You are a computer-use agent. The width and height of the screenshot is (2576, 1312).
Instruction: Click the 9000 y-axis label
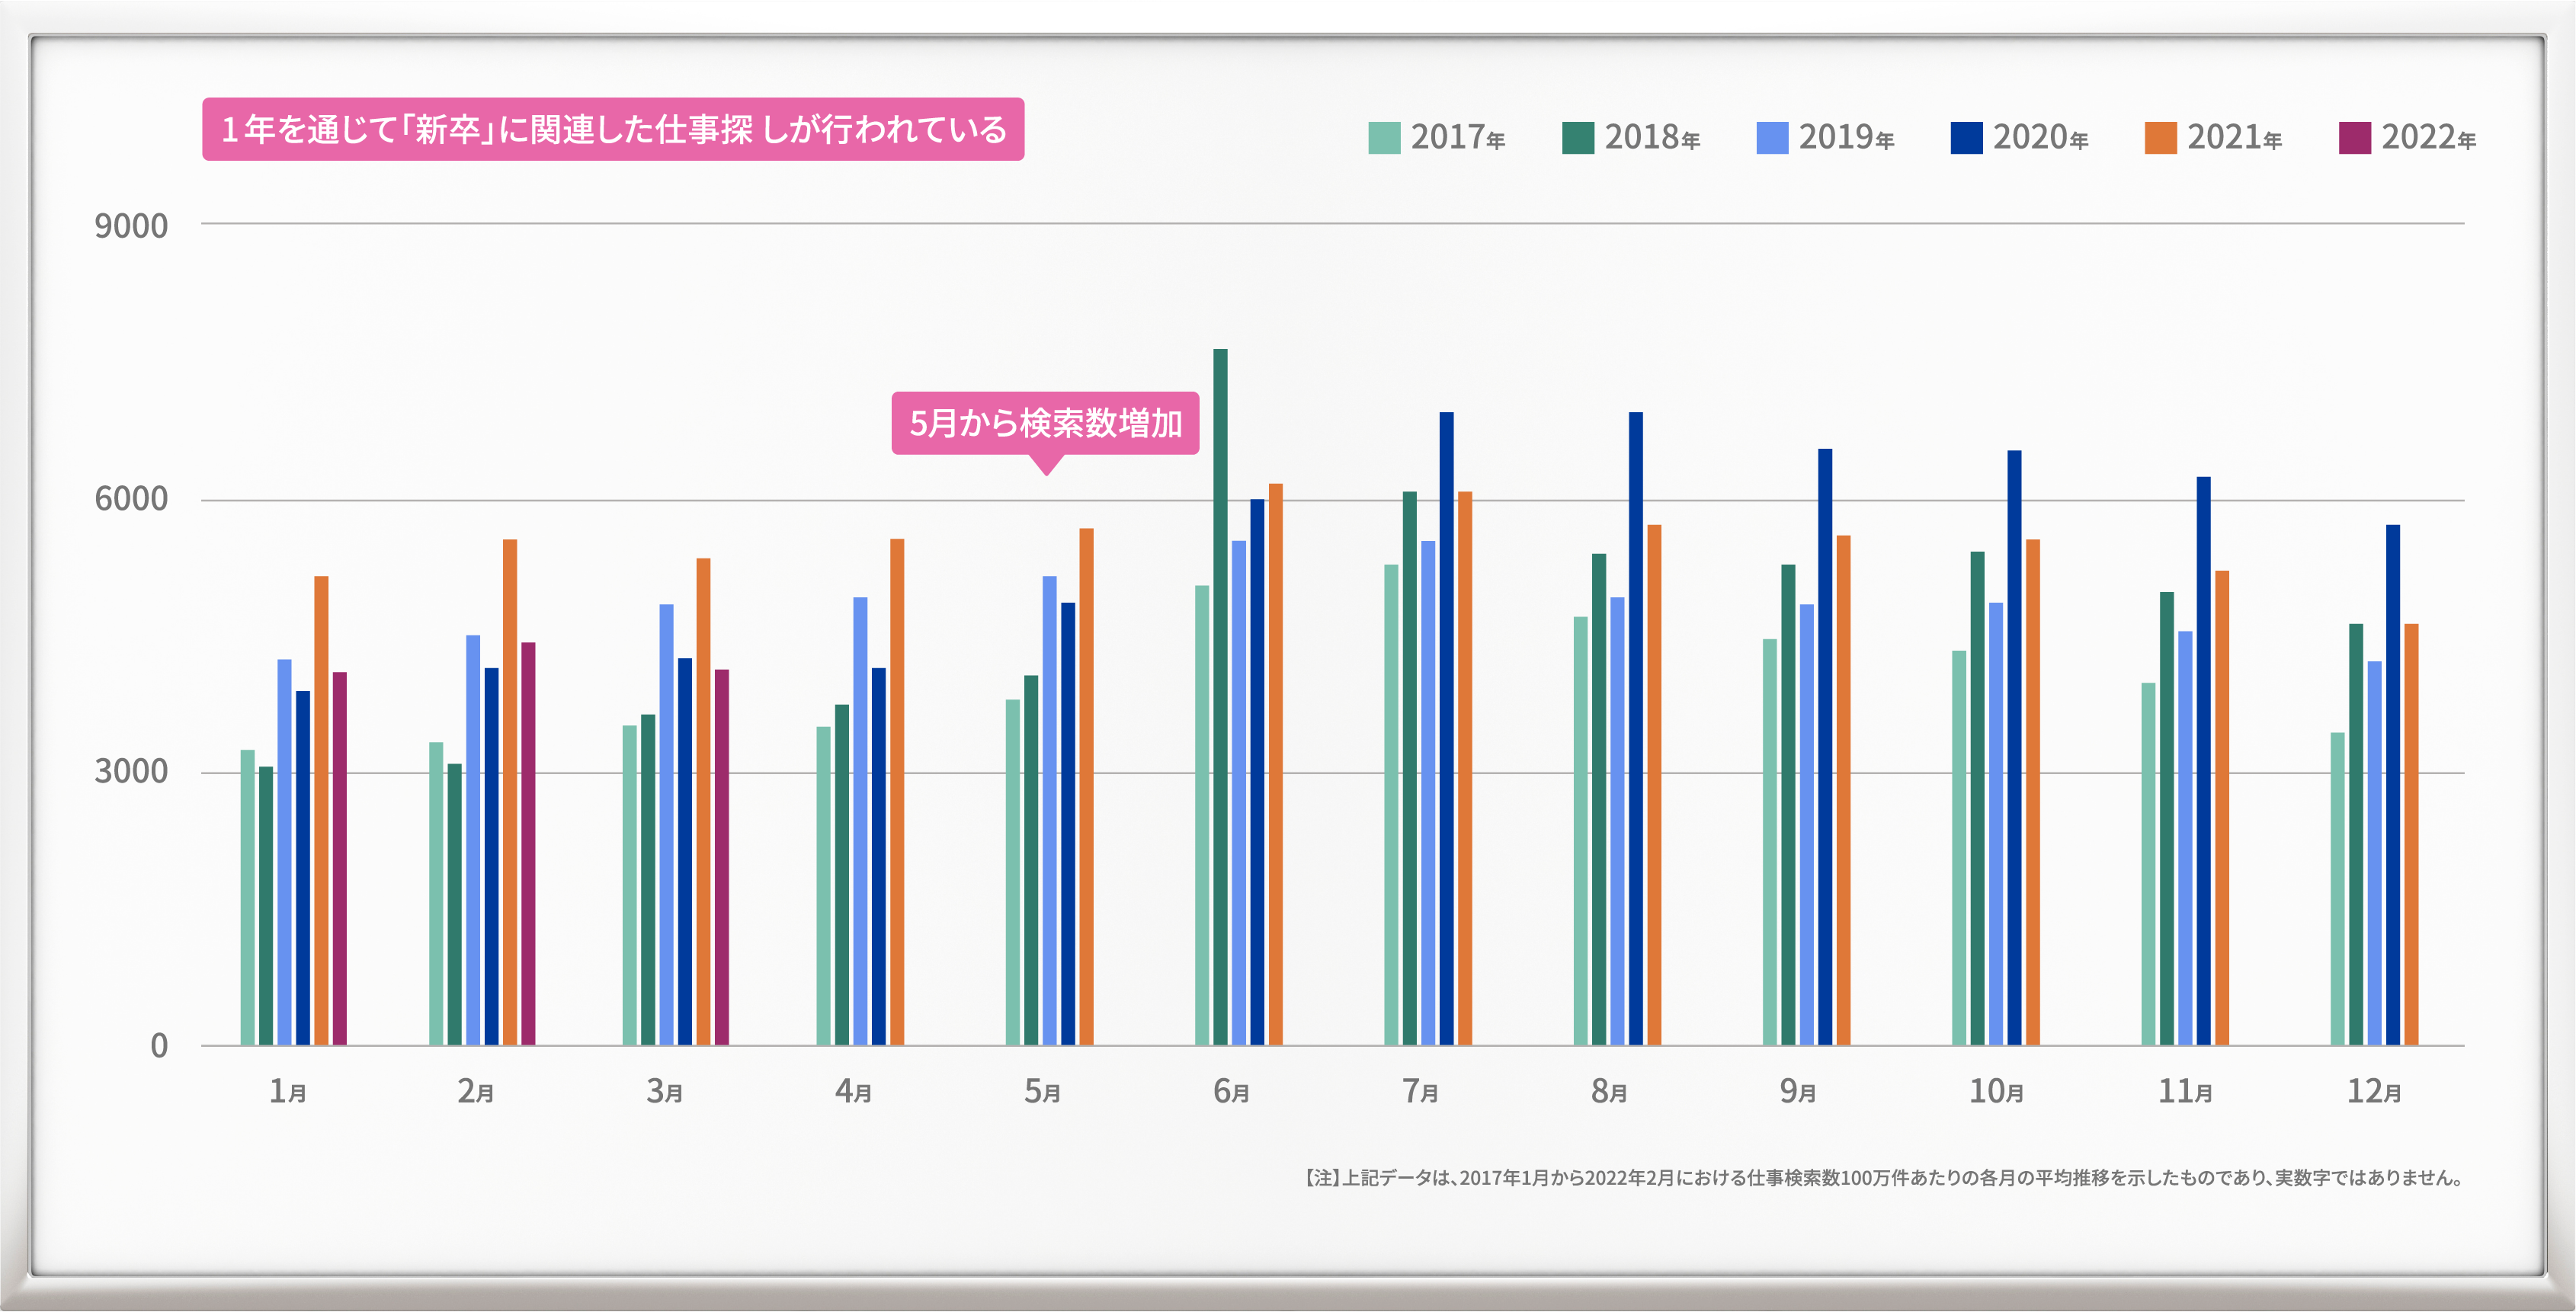tap(131, 226)
